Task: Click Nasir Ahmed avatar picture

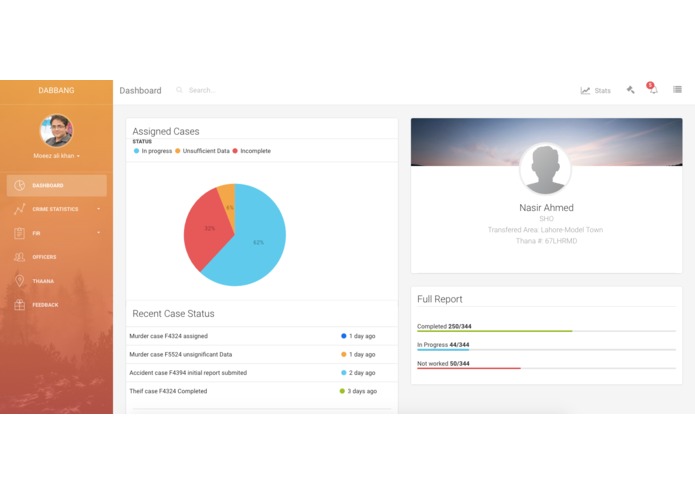Action: pos(546,169)
